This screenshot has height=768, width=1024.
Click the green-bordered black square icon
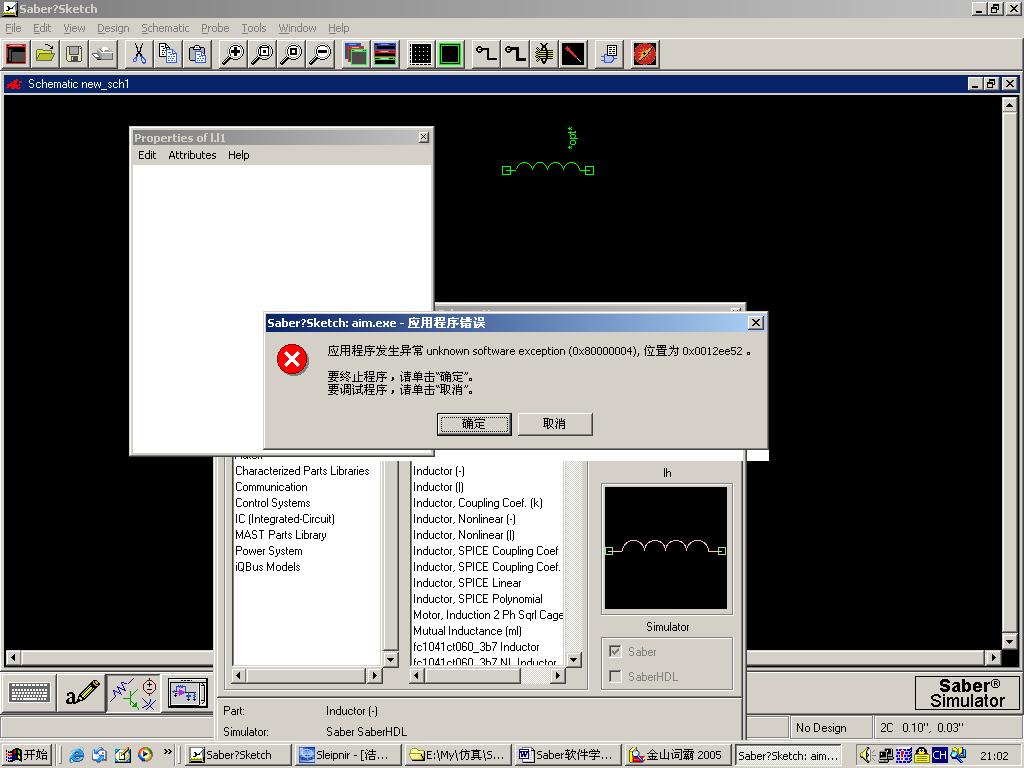(x=450, y=54)
